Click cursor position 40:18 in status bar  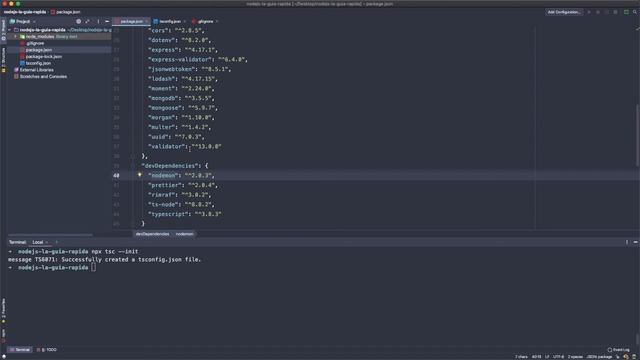pos(536,357)
